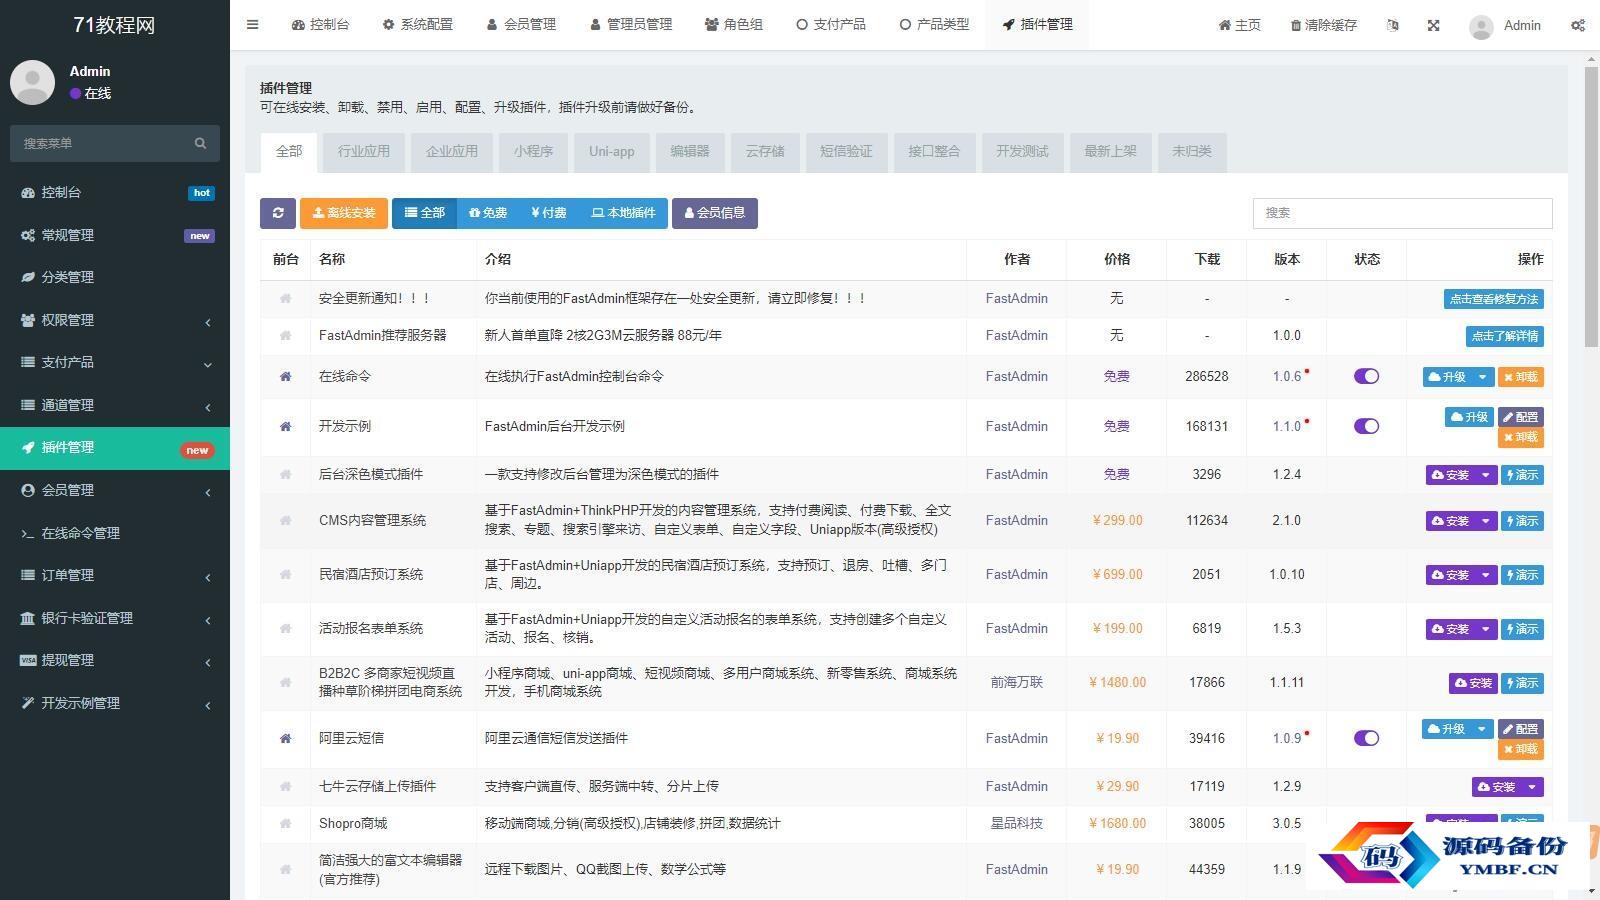This screenshot has width=1600, height=900.
Task: Switch to 小程序 category tab
Action: pos(533,152)
